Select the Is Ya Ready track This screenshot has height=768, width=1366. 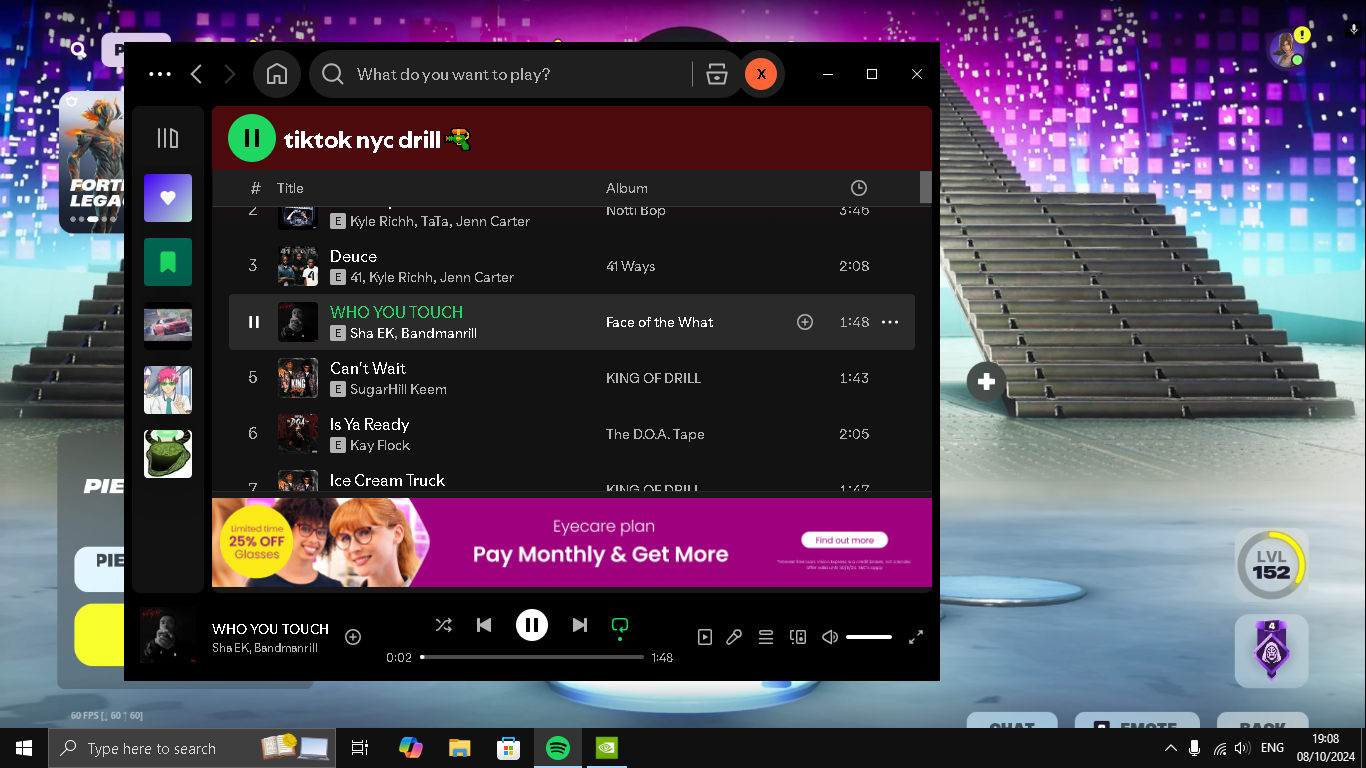(x=370, y=424)
